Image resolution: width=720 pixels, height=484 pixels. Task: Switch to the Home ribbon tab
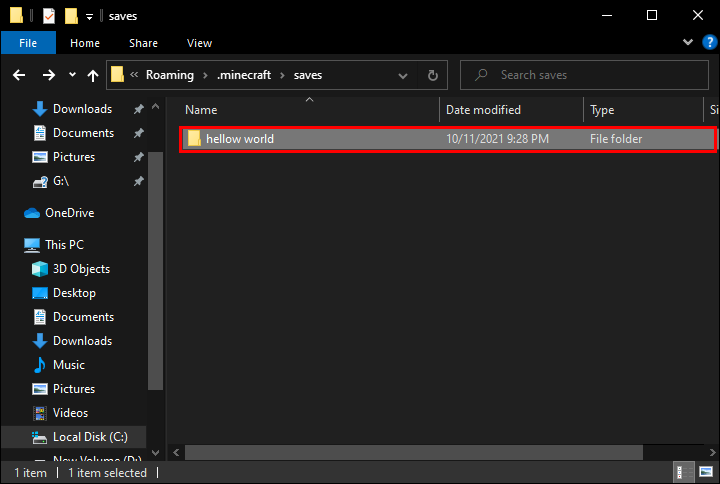pos(85,43)
